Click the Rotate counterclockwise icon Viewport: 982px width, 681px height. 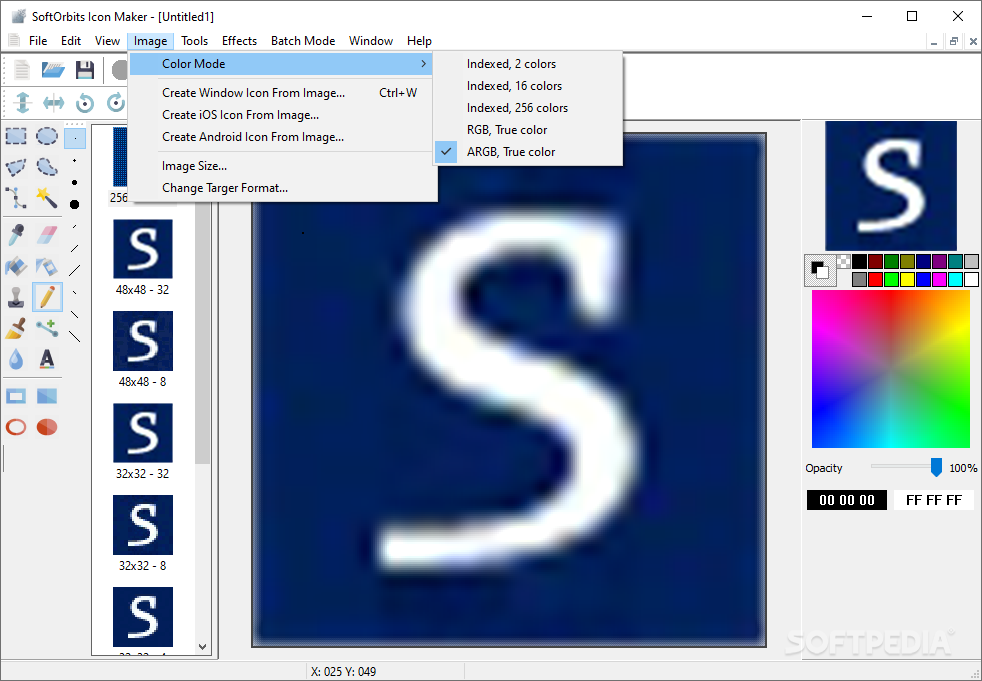[85, 103]
